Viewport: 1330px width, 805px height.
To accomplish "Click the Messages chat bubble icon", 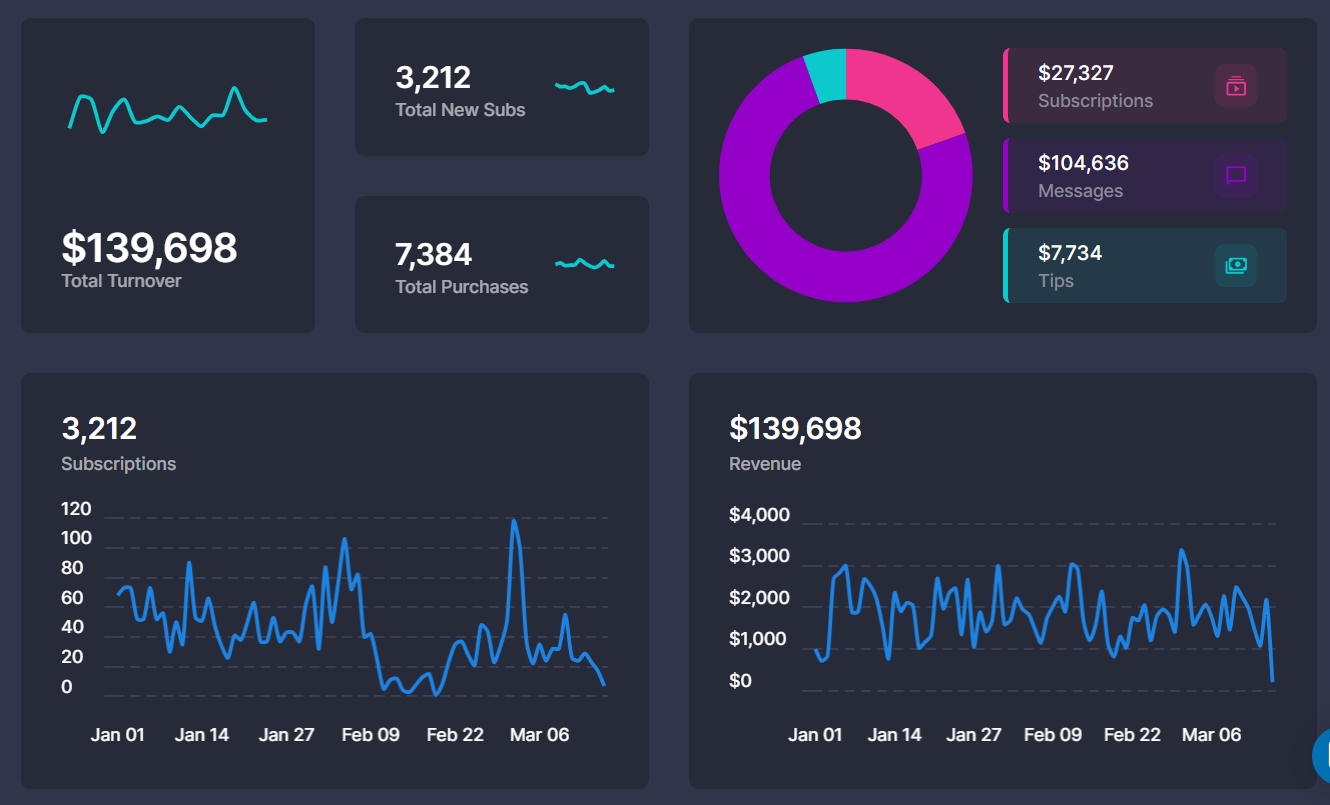I will [1236, 176].
